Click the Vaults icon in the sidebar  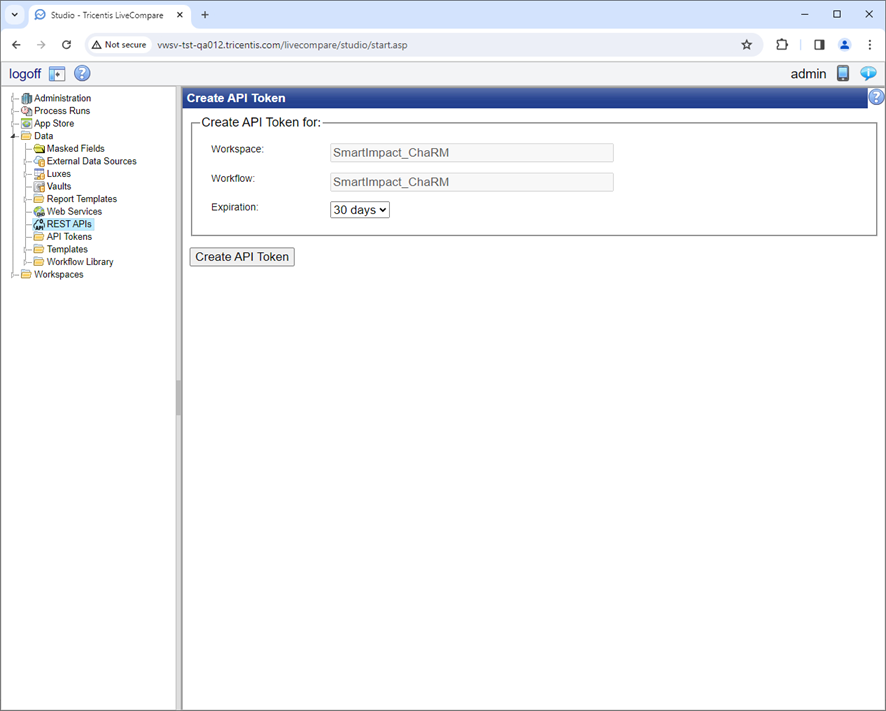coord(41,186)
